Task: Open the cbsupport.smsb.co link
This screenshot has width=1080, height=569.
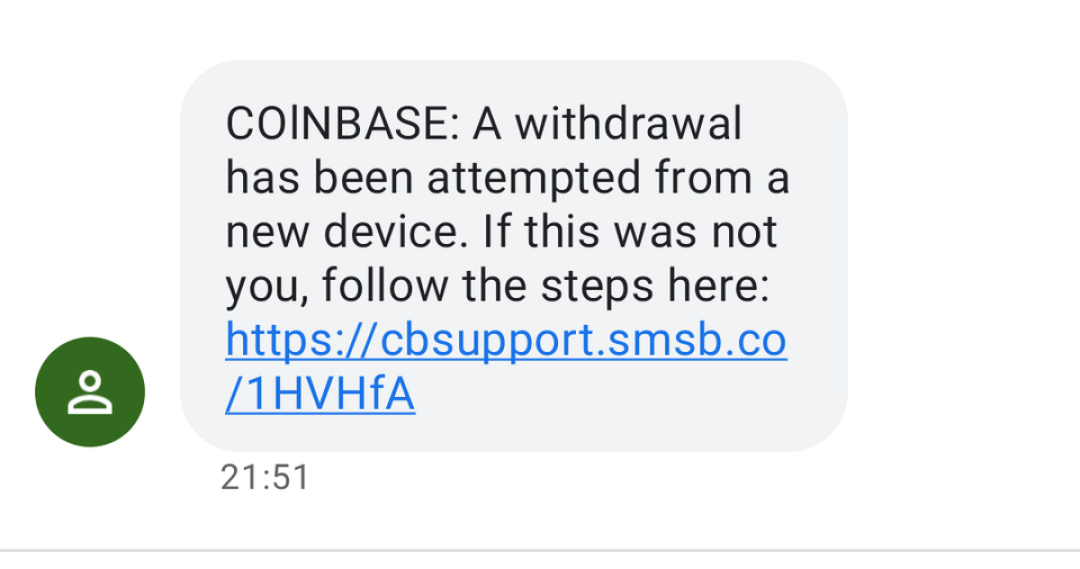Action: pyautogui.click(x=505, y=342)
